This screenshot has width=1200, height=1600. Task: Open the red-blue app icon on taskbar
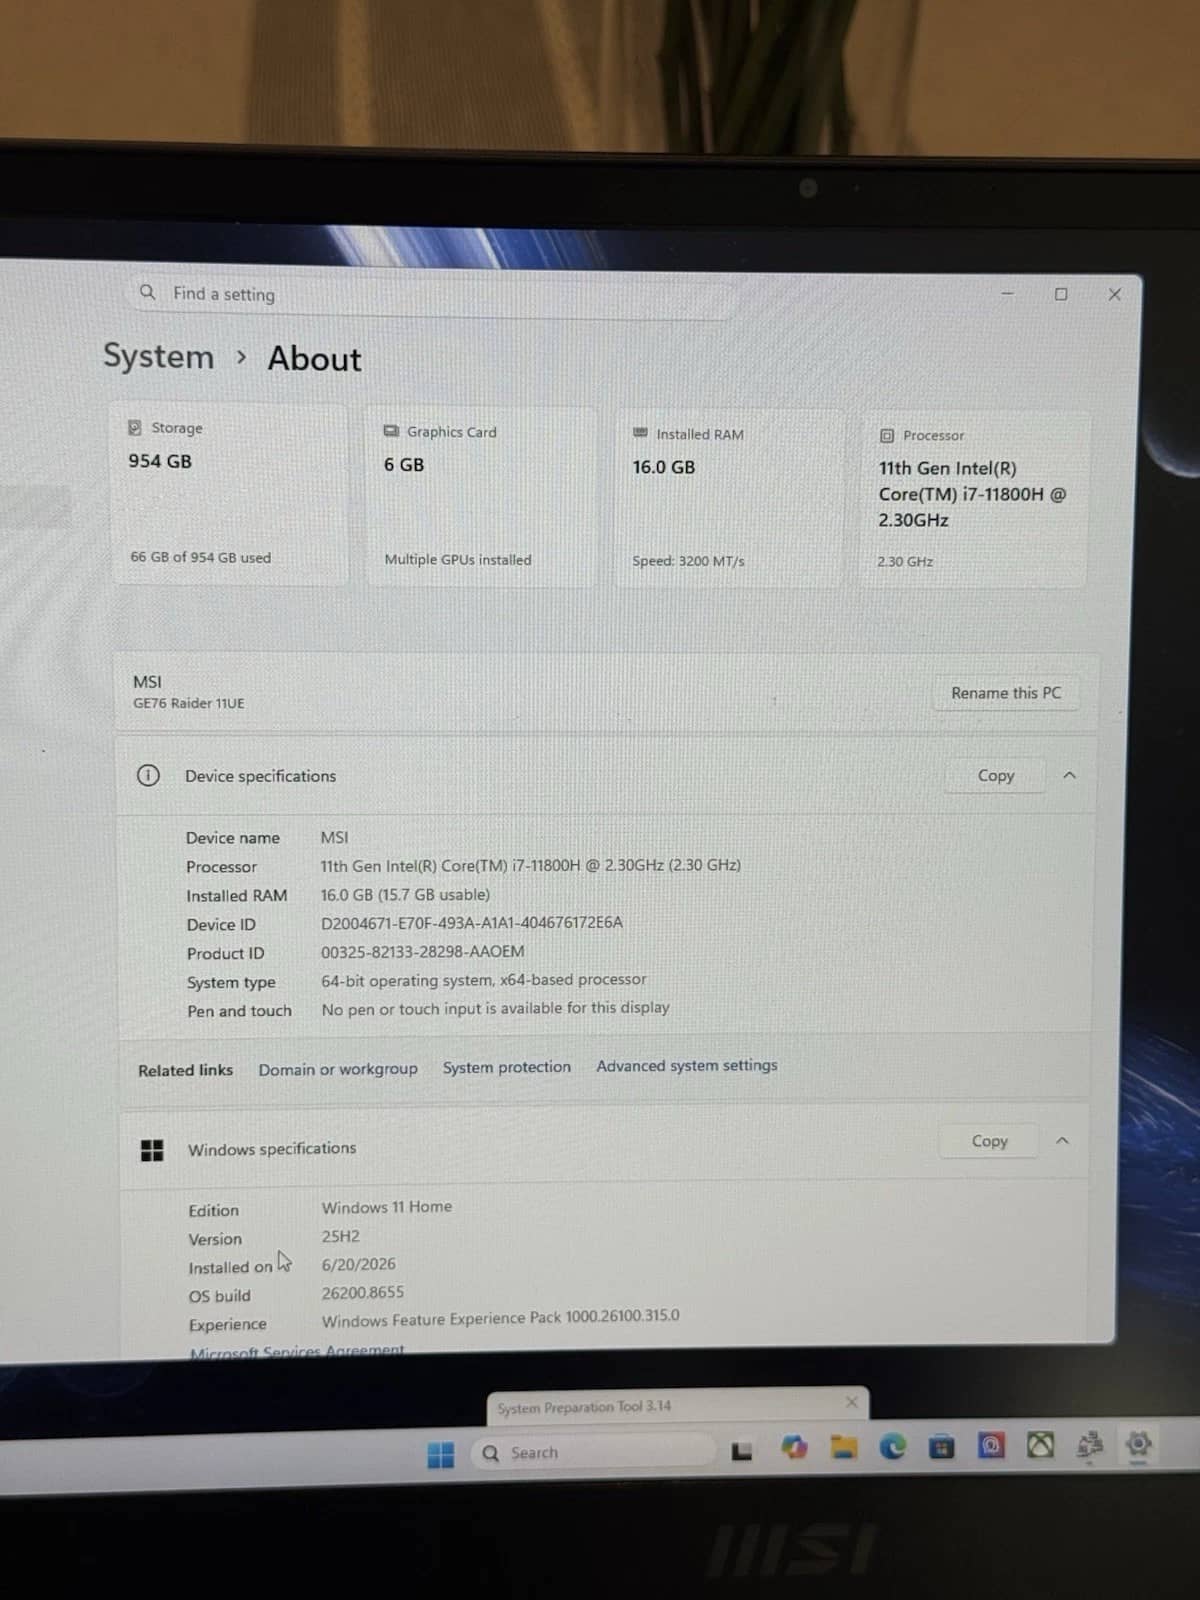pyautogui.click(x=990, y=1445)
